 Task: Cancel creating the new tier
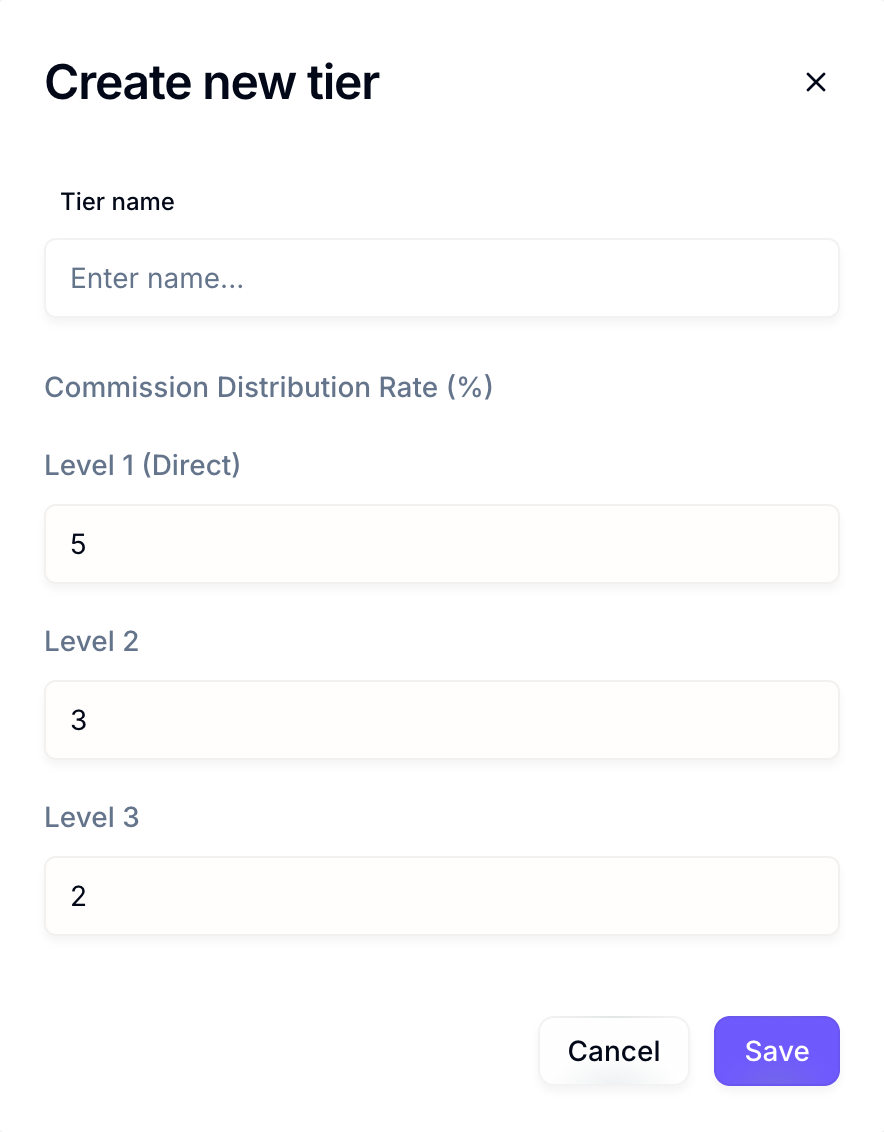614,1051
